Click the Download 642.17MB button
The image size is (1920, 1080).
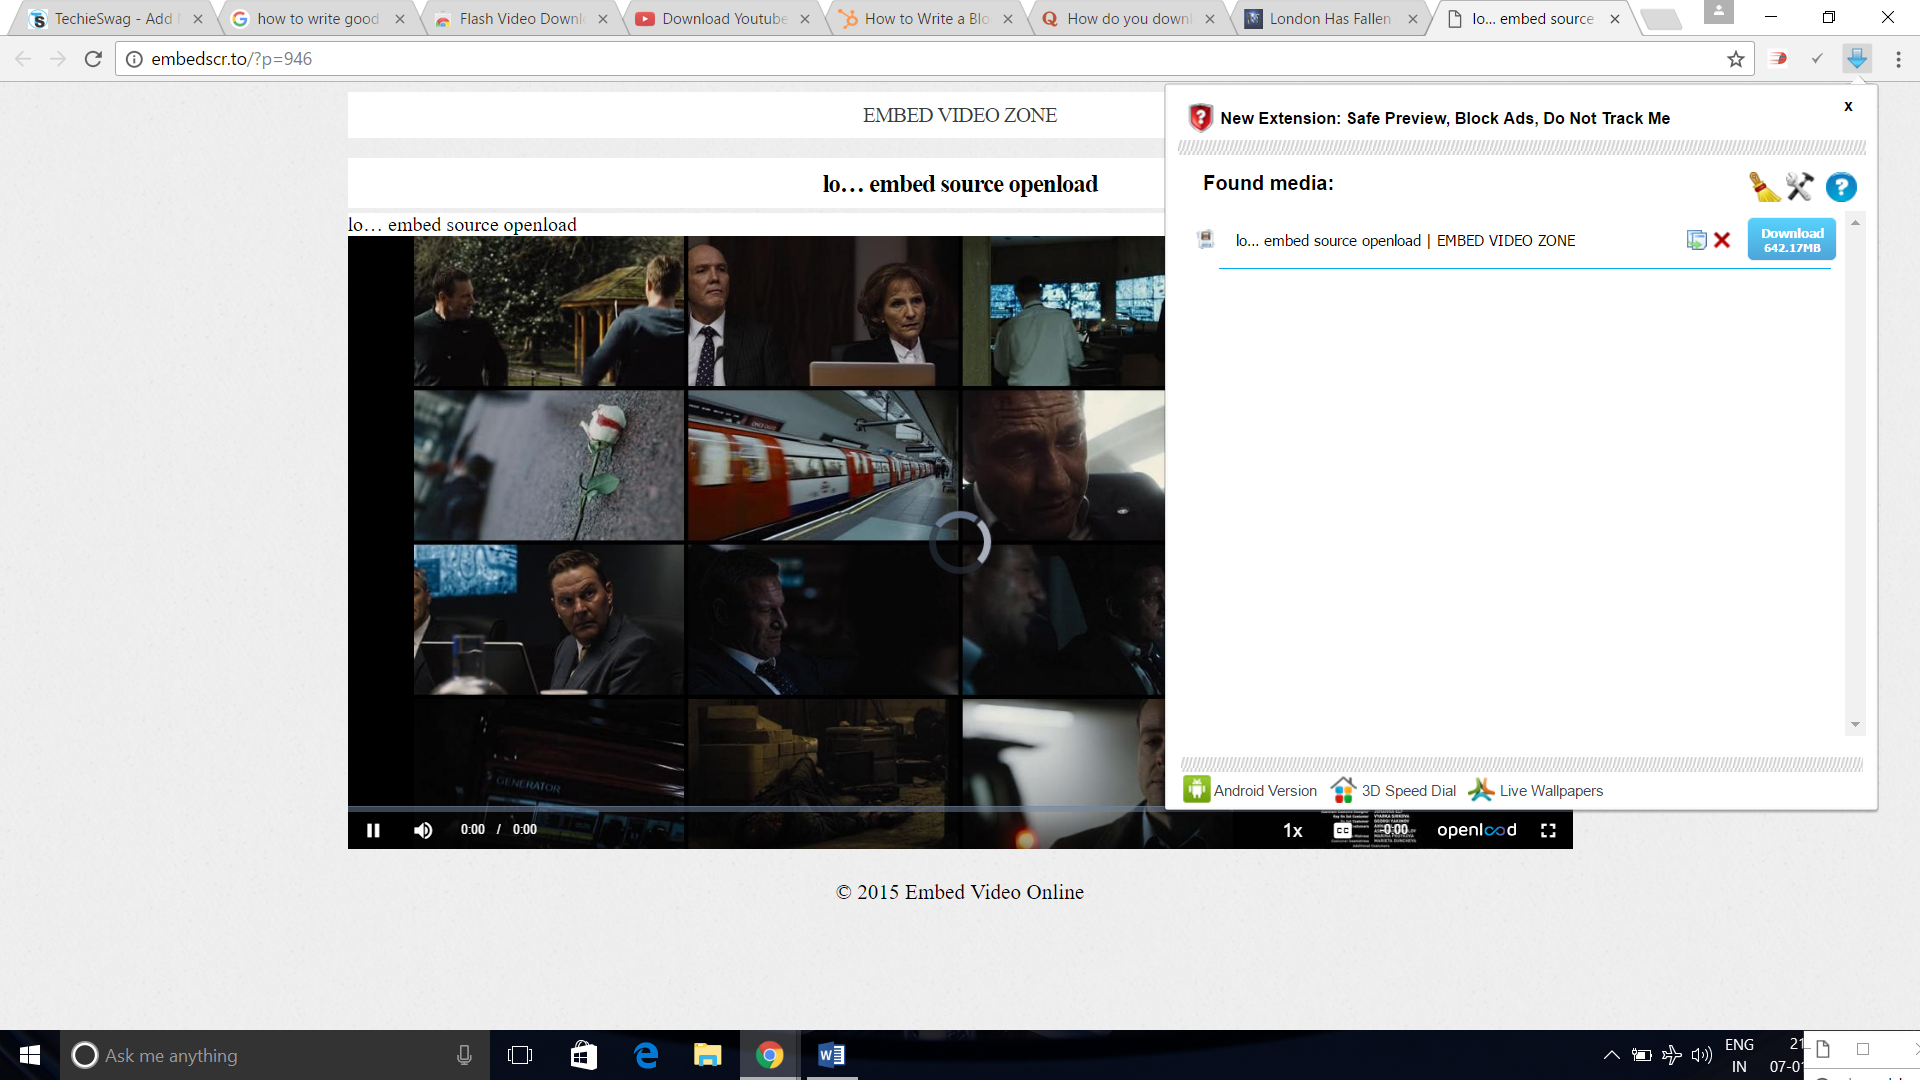pos(1791,240)
